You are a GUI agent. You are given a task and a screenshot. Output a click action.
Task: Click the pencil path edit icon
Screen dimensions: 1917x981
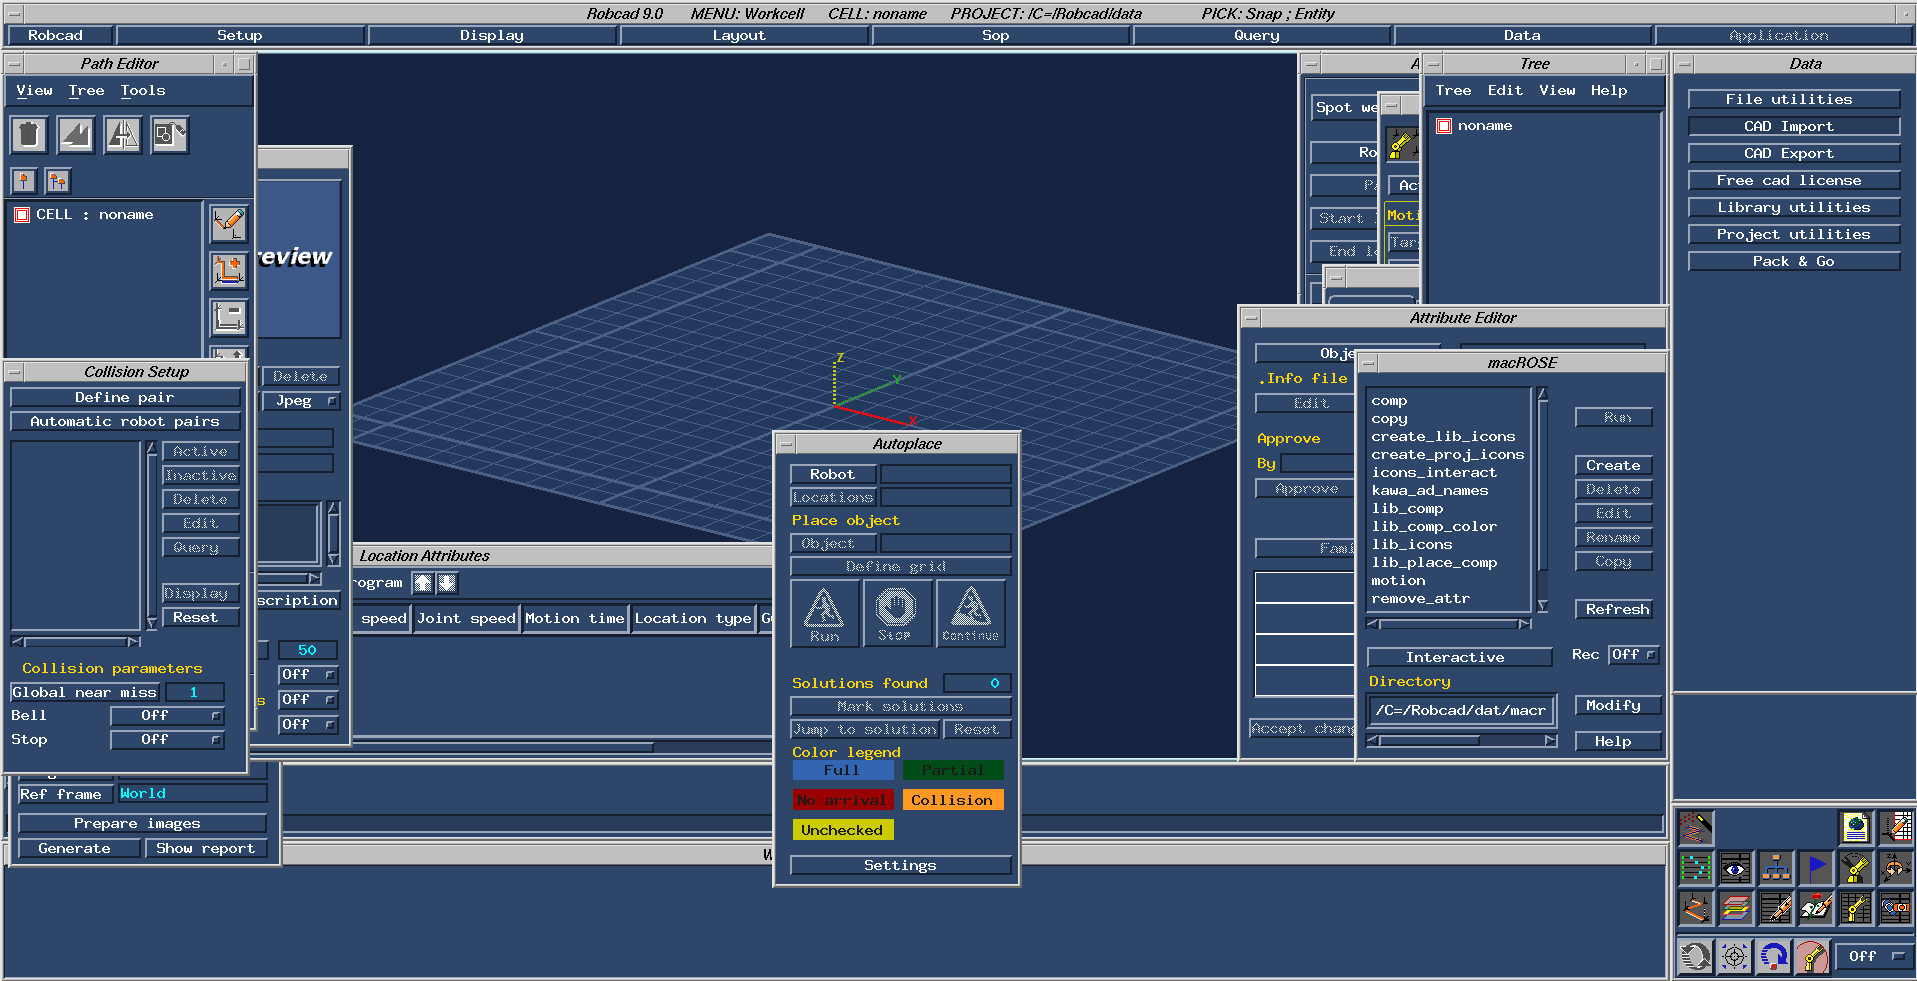229,223
